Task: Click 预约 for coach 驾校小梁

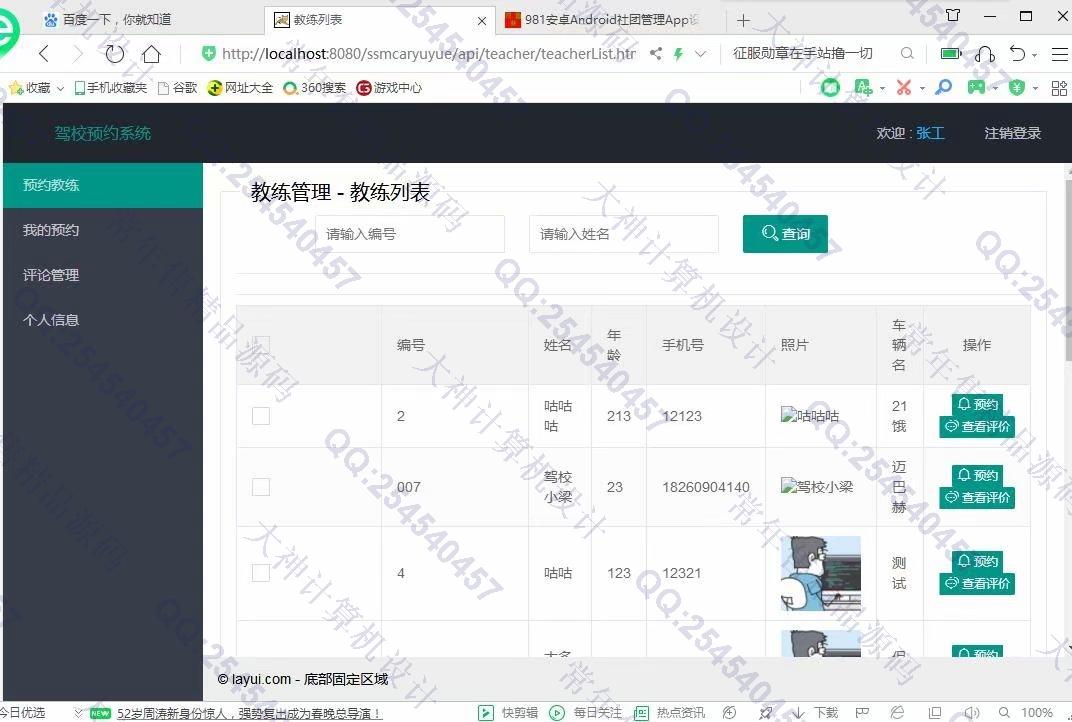Action: click(977, 475)
